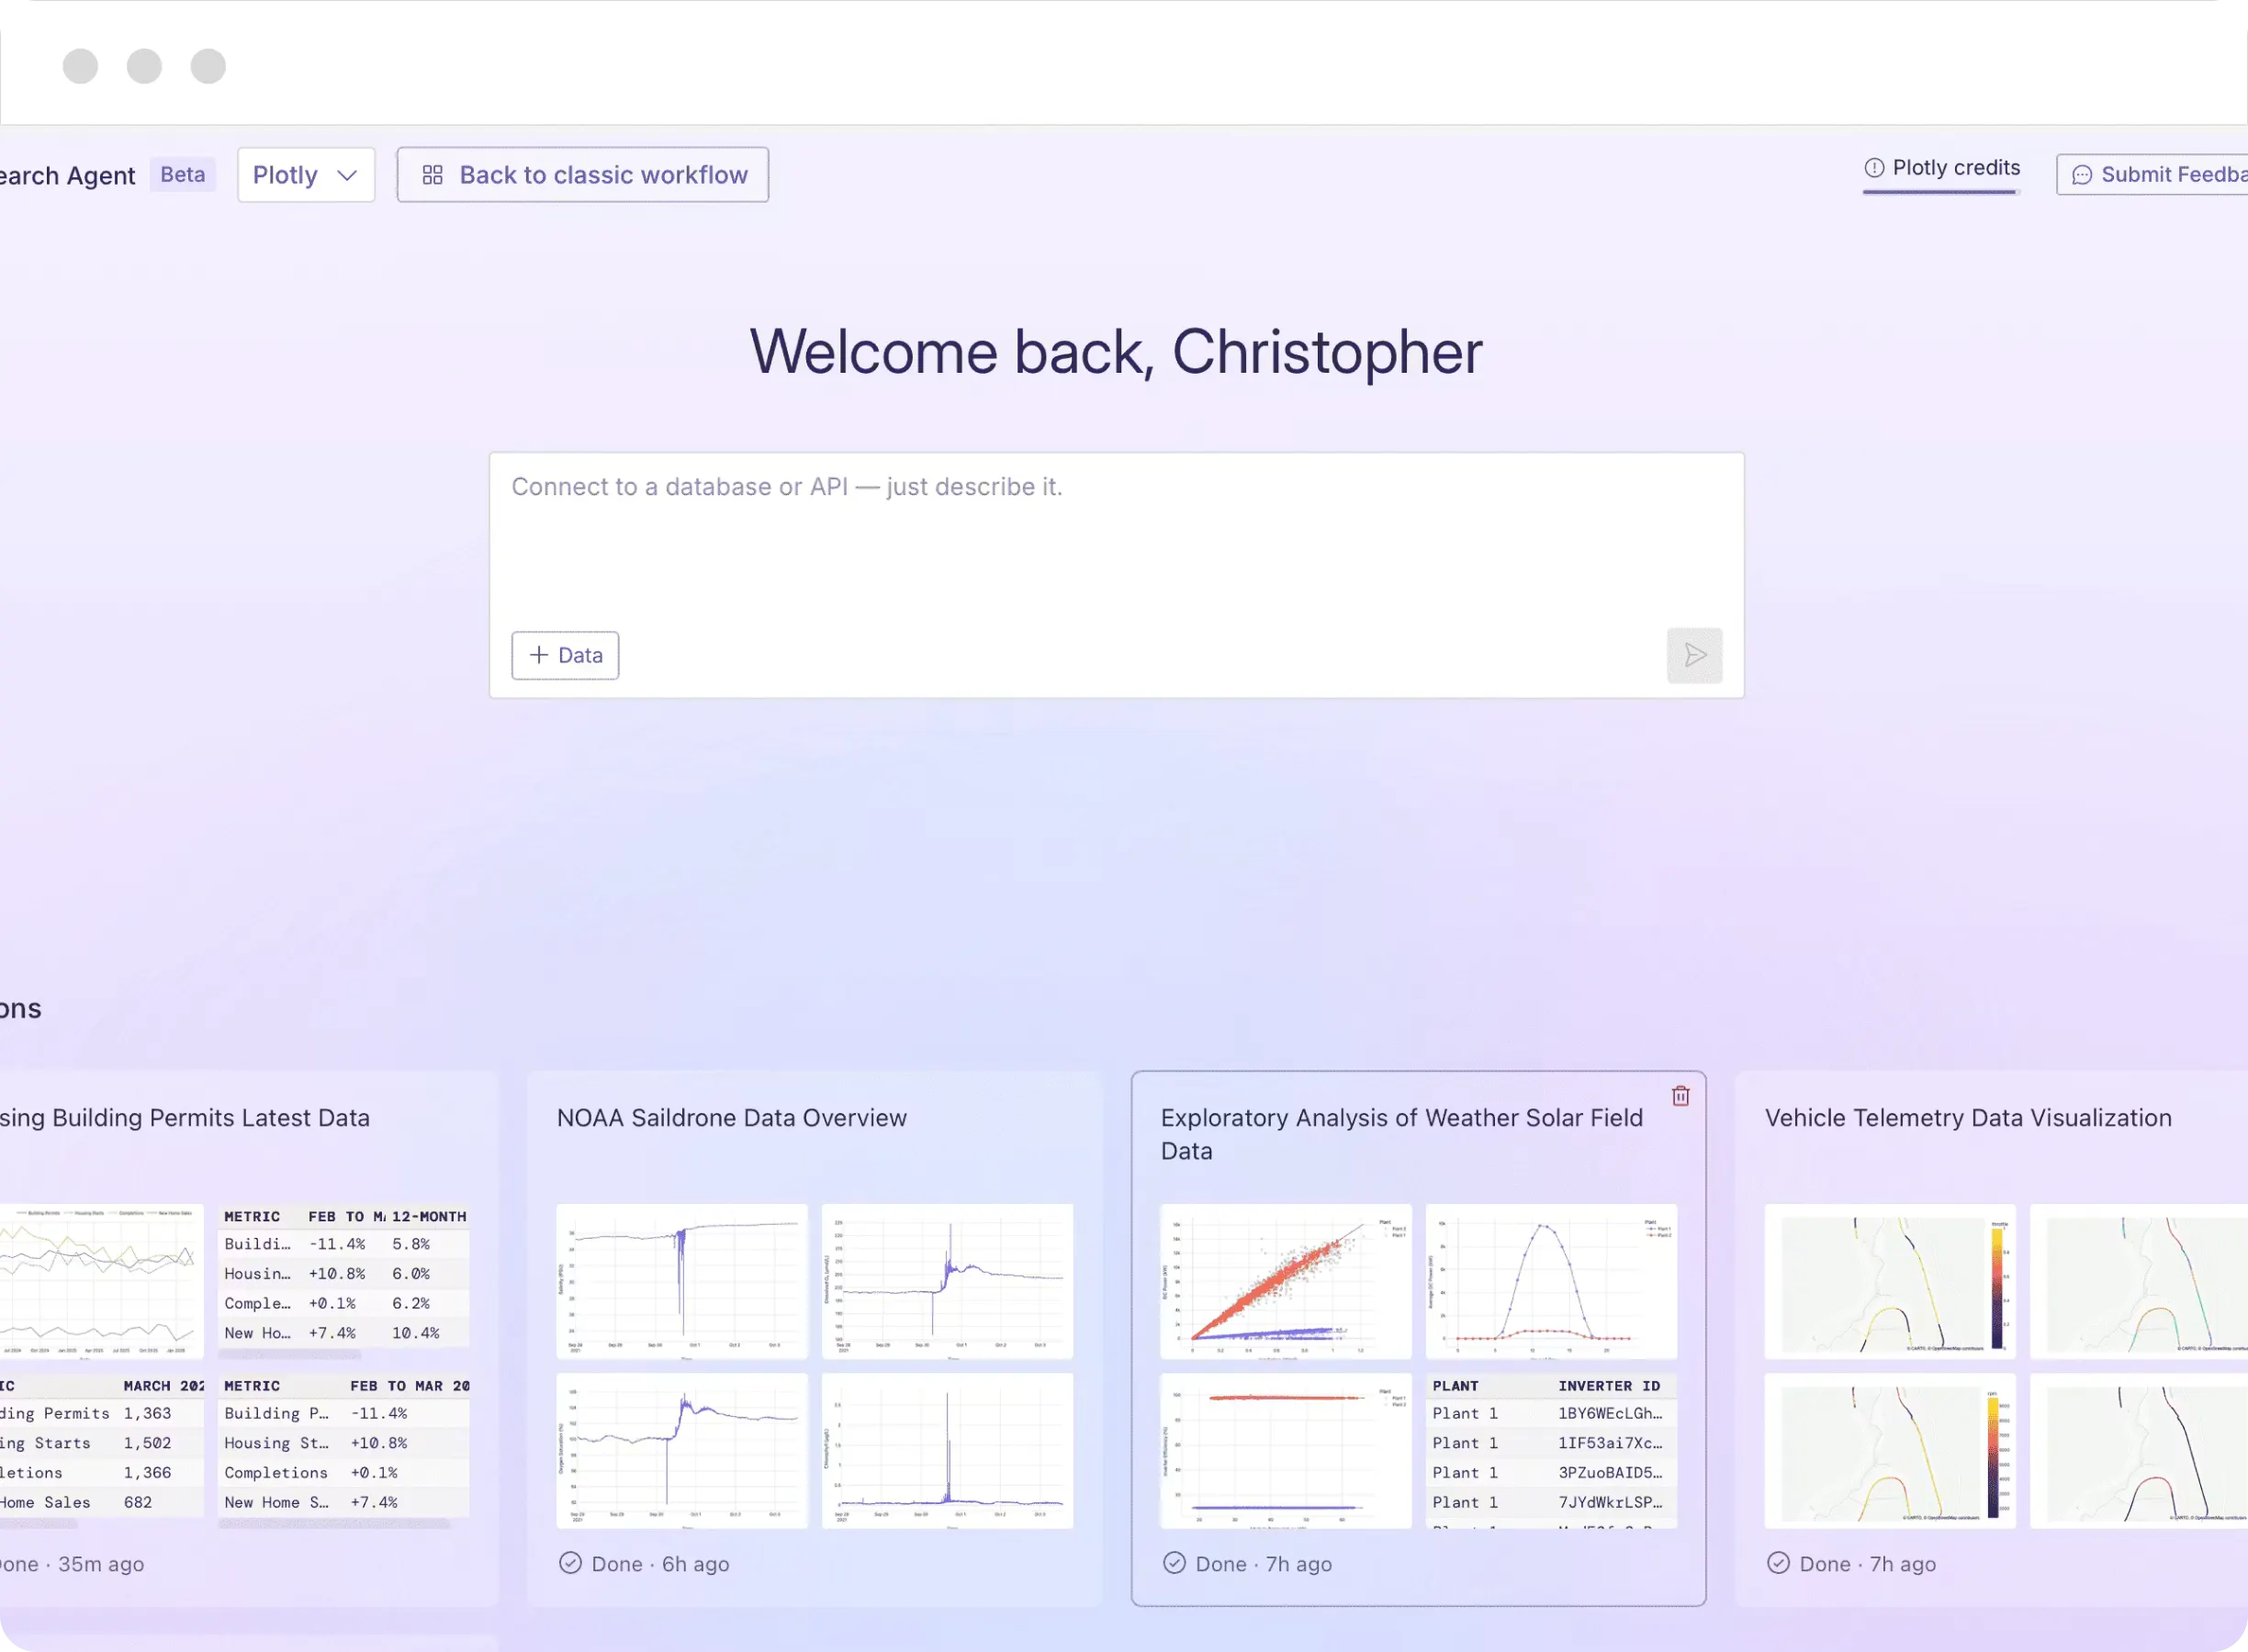
Task: Delete the Weather Solar Field session
Action: click(1681, 1096)
